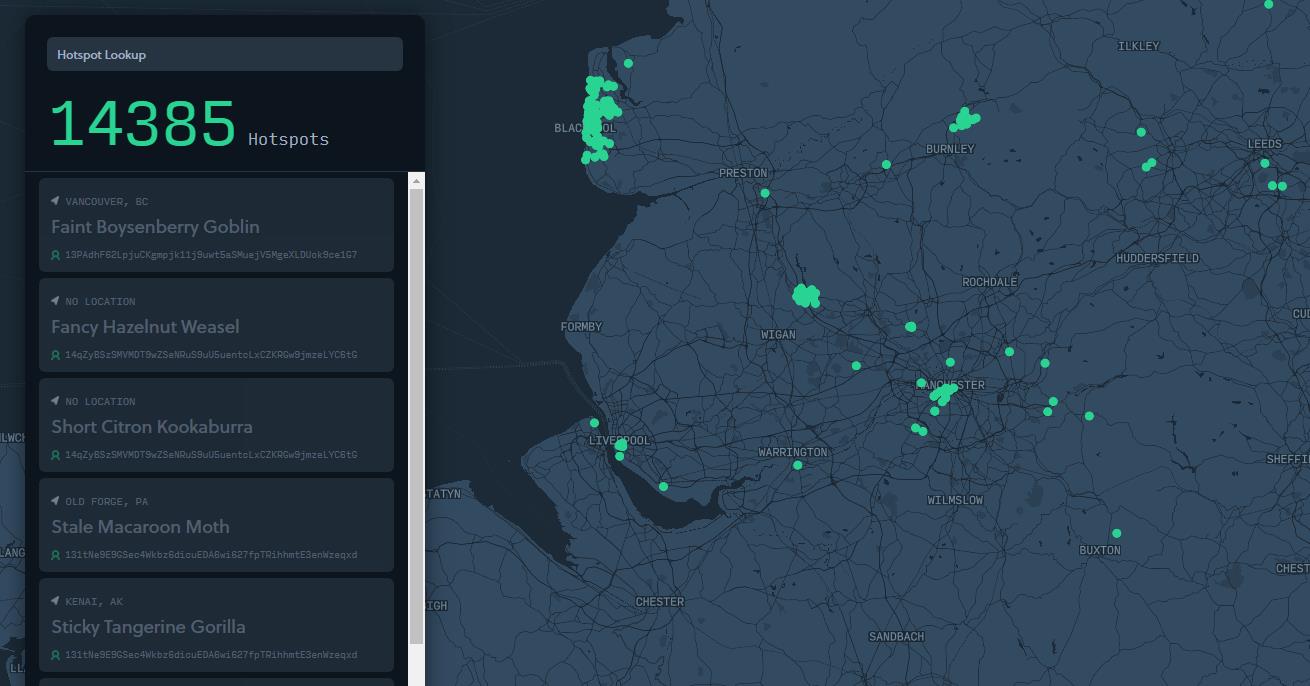
Task: Open Short Citron Kookaburra hotspot entry
Action: point(152,427)
